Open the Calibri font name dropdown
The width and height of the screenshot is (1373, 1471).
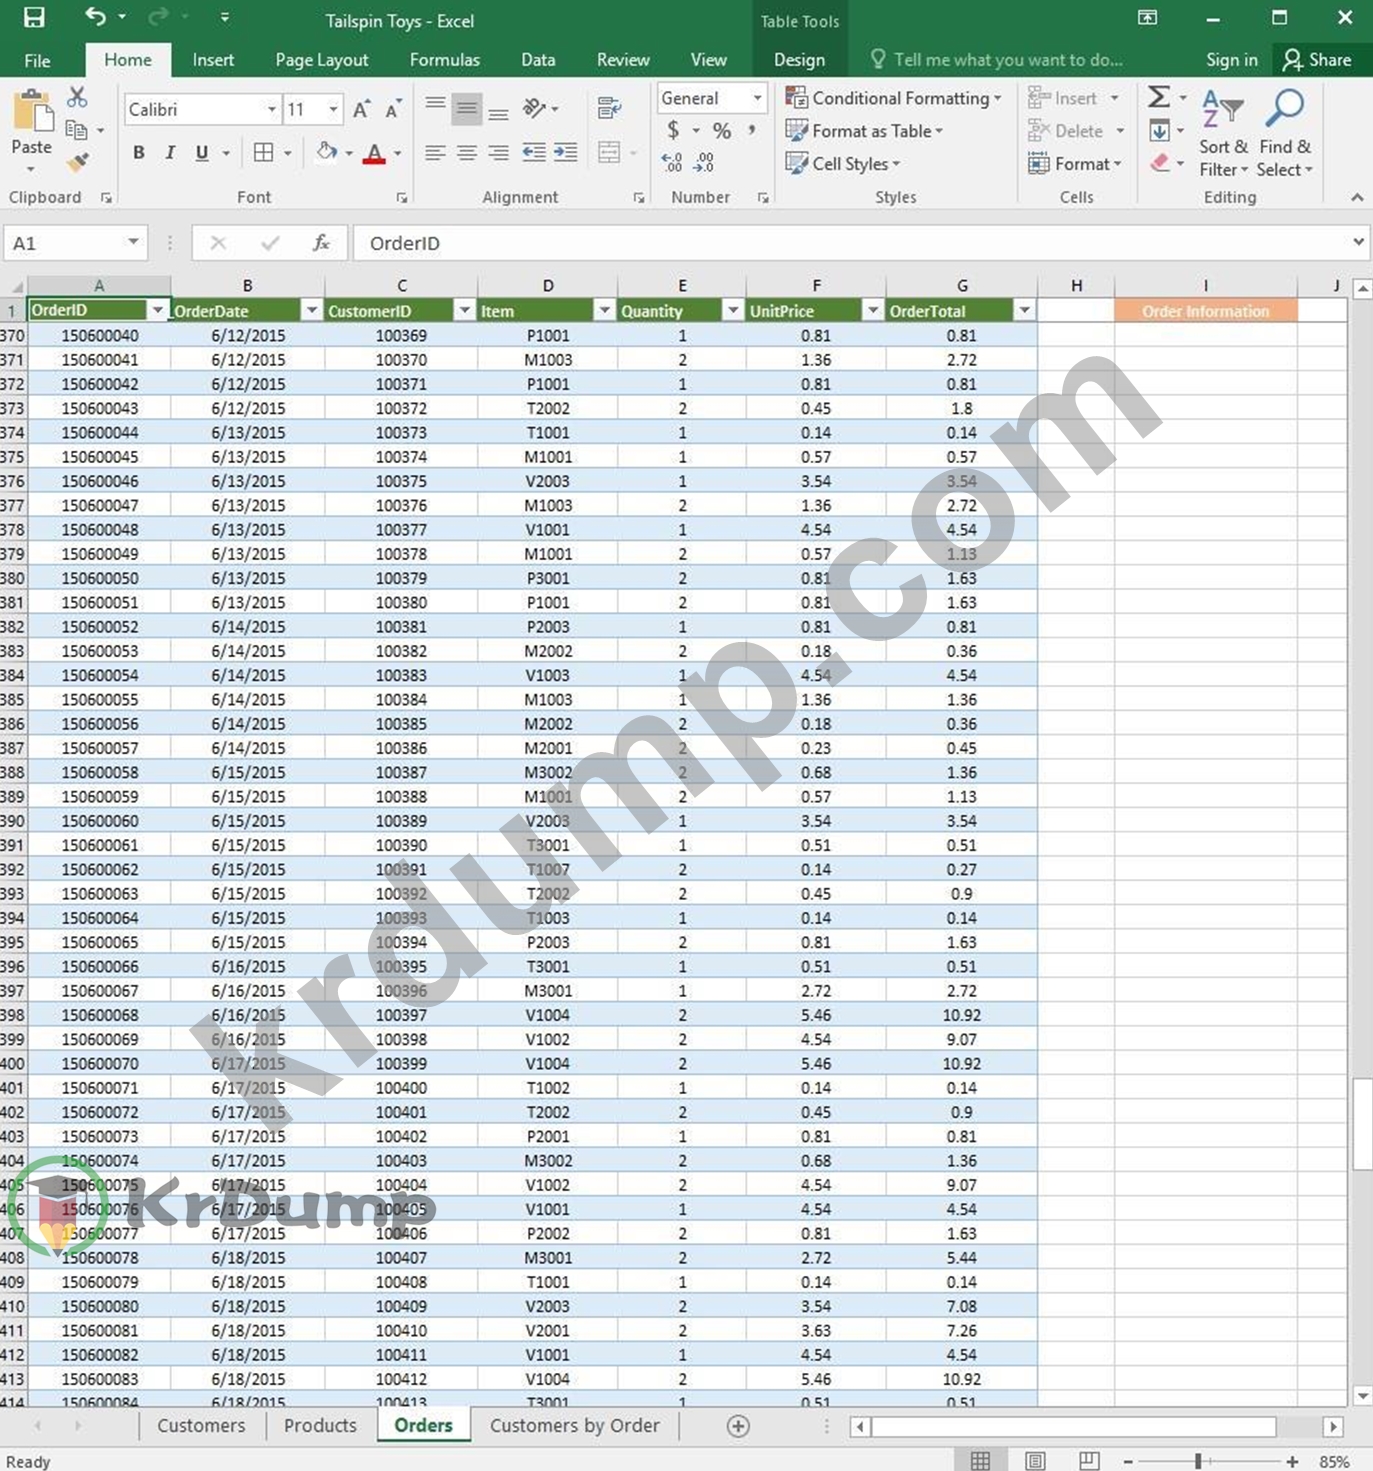tap(271, 109)
